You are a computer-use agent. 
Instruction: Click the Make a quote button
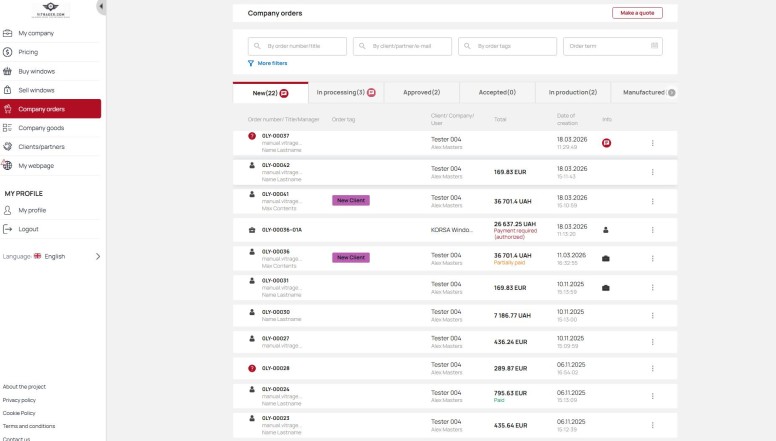point(636,13)
